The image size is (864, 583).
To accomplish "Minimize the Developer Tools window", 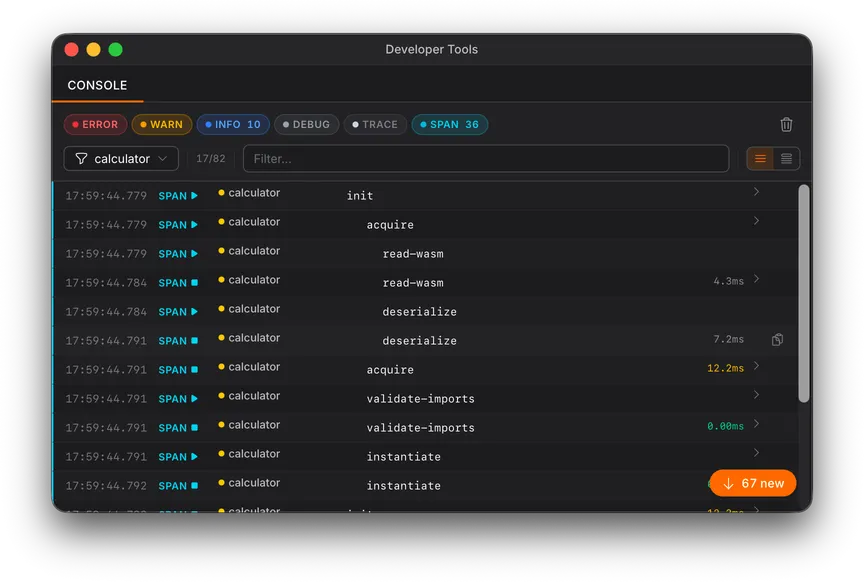I will [94, 50].
